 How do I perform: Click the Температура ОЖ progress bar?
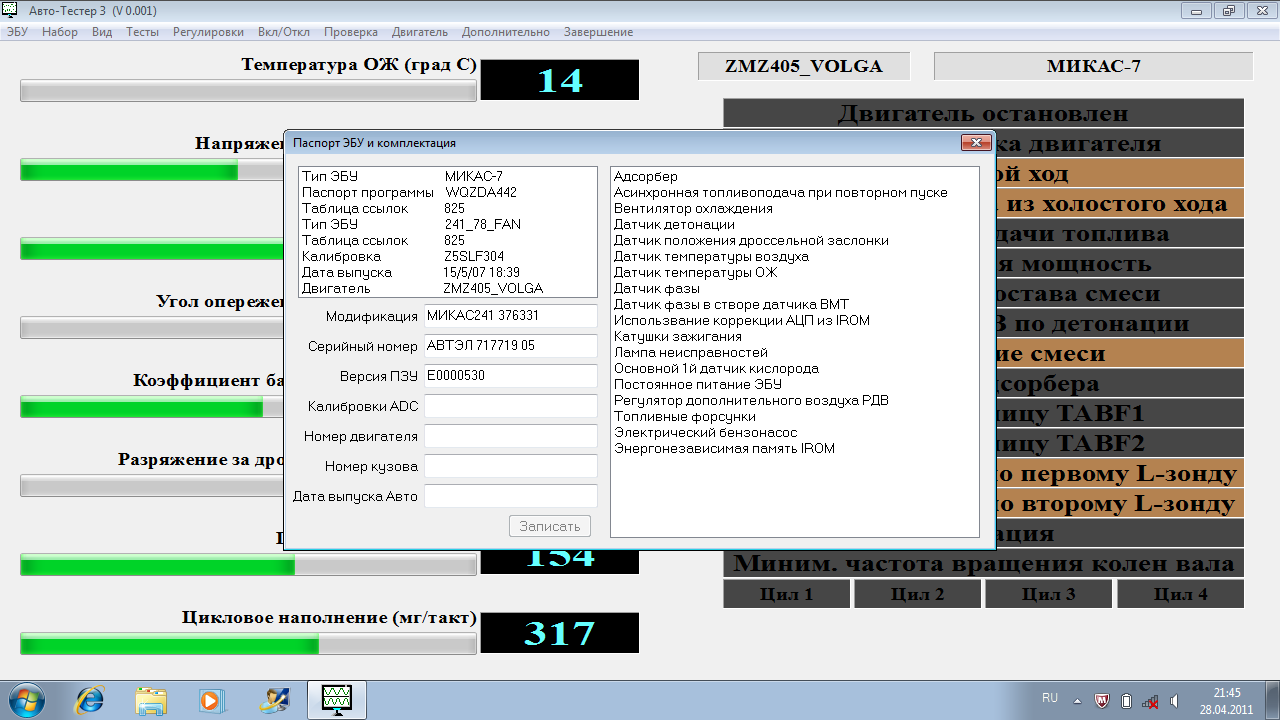[x=248, y=91]
